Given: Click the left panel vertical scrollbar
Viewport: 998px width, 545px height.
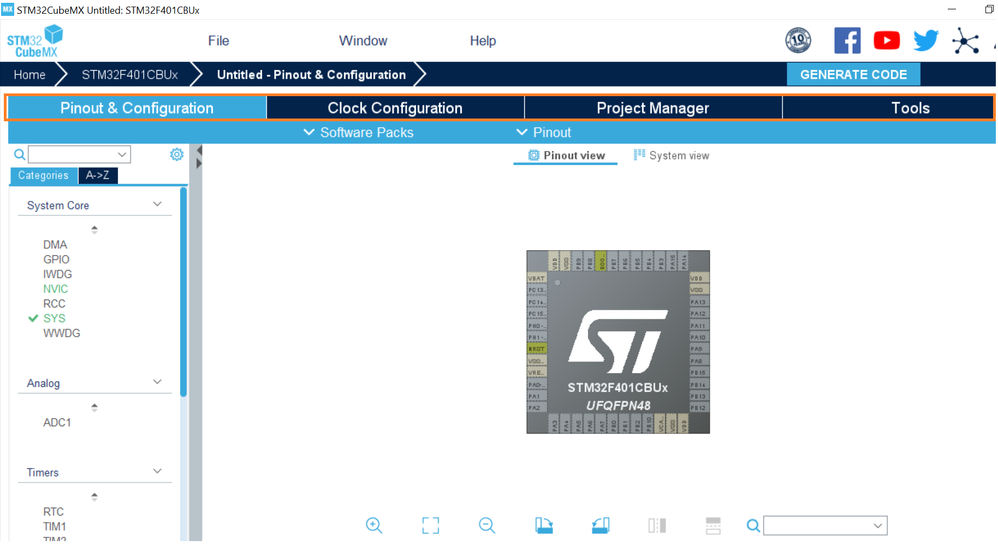Looking at the screenshot, I should [184, 292].
